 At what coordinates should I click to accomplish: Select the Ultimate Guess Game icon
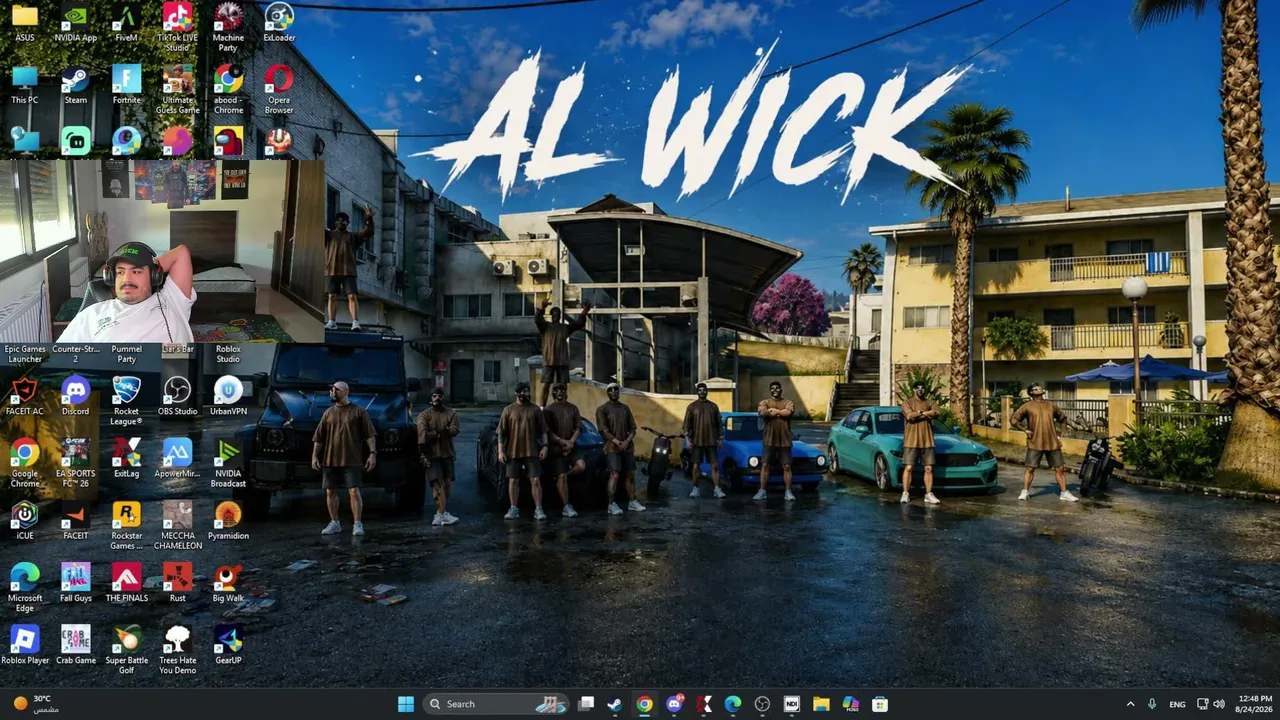coord(177,89)
